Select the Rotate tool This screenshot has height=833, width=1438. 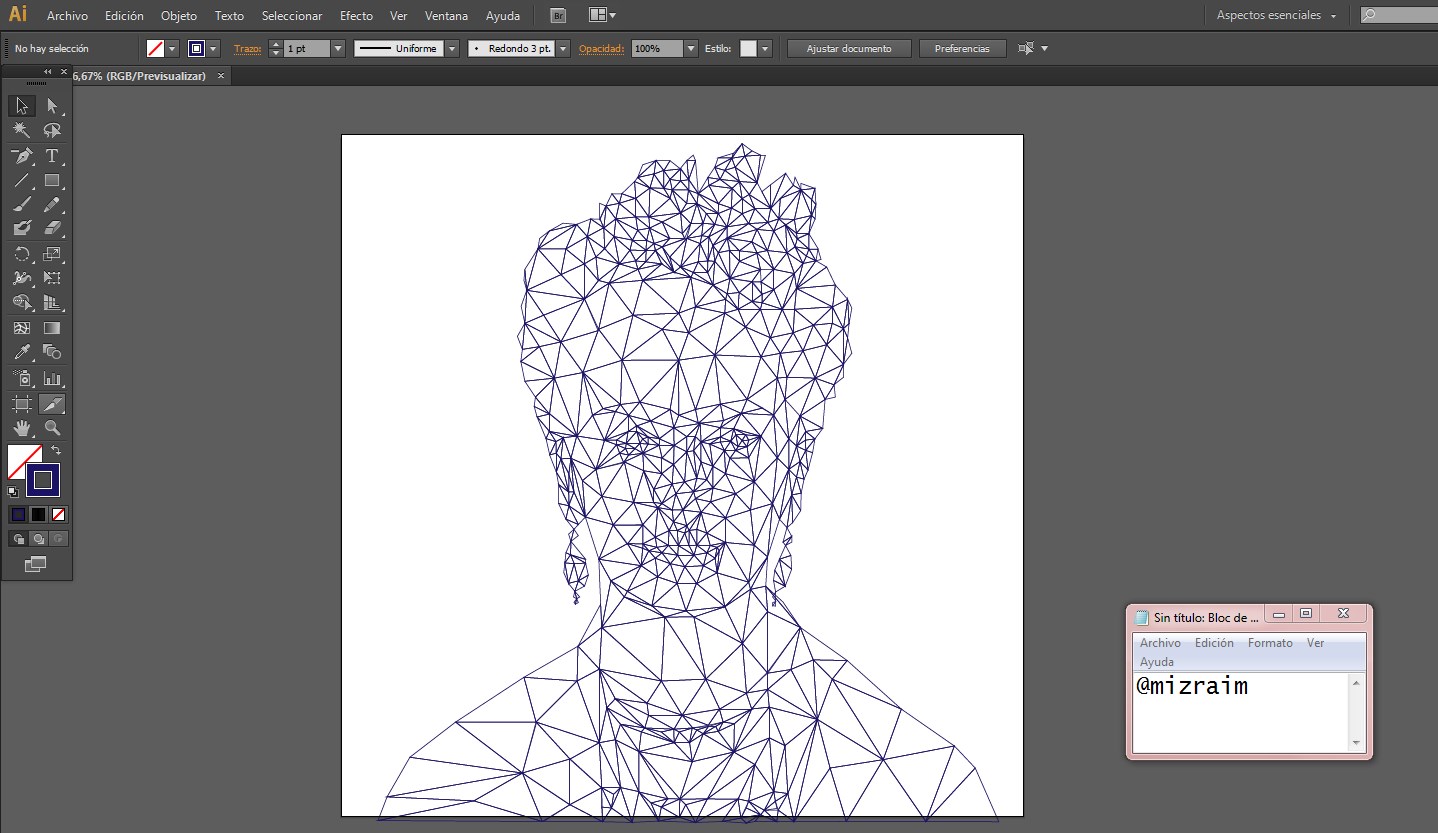click(x=22, y=254)
